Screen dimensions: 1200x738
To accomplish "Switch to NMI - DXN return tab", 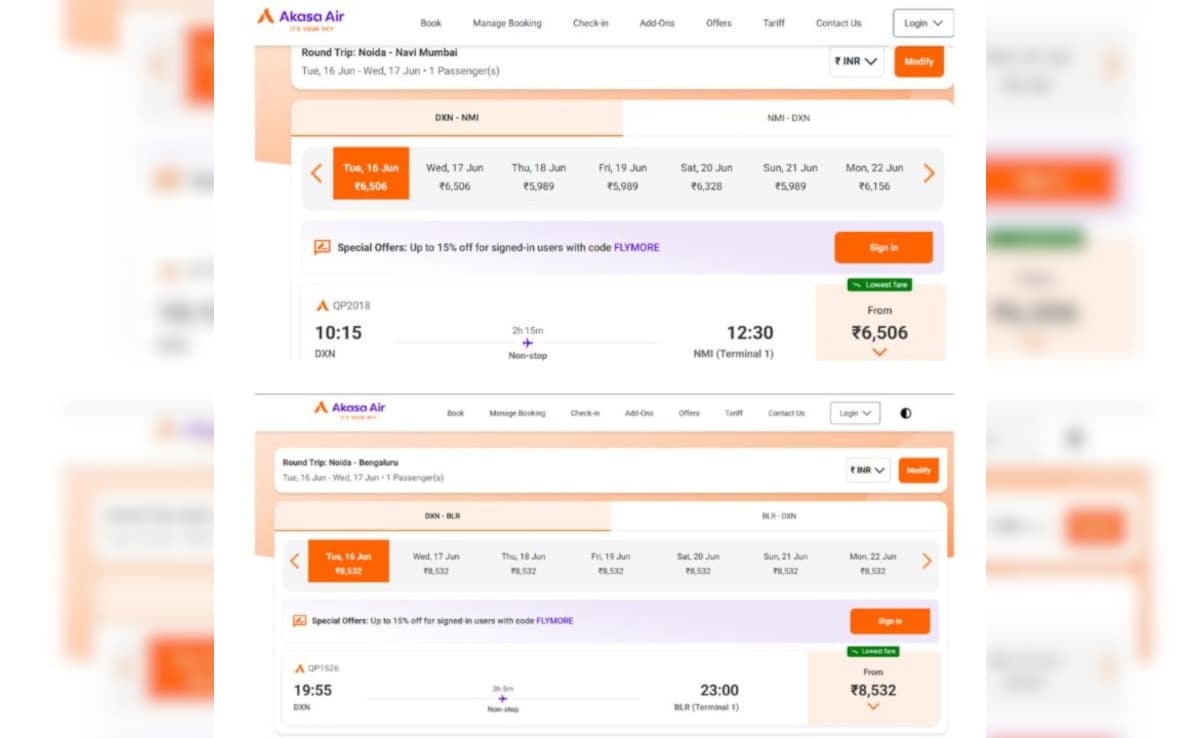I will (x=788, y=118).
